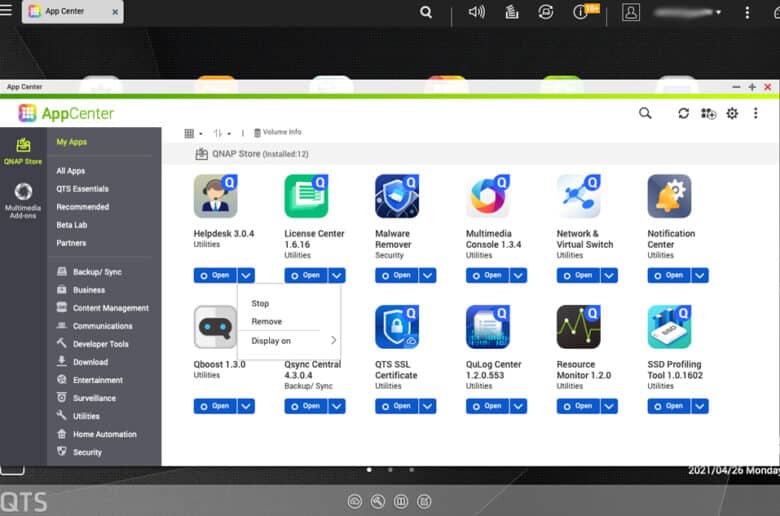This screenshot has width=780, height=516.
Task: Open QTS SSL Certificate with Open button
Action: (396, 406)
